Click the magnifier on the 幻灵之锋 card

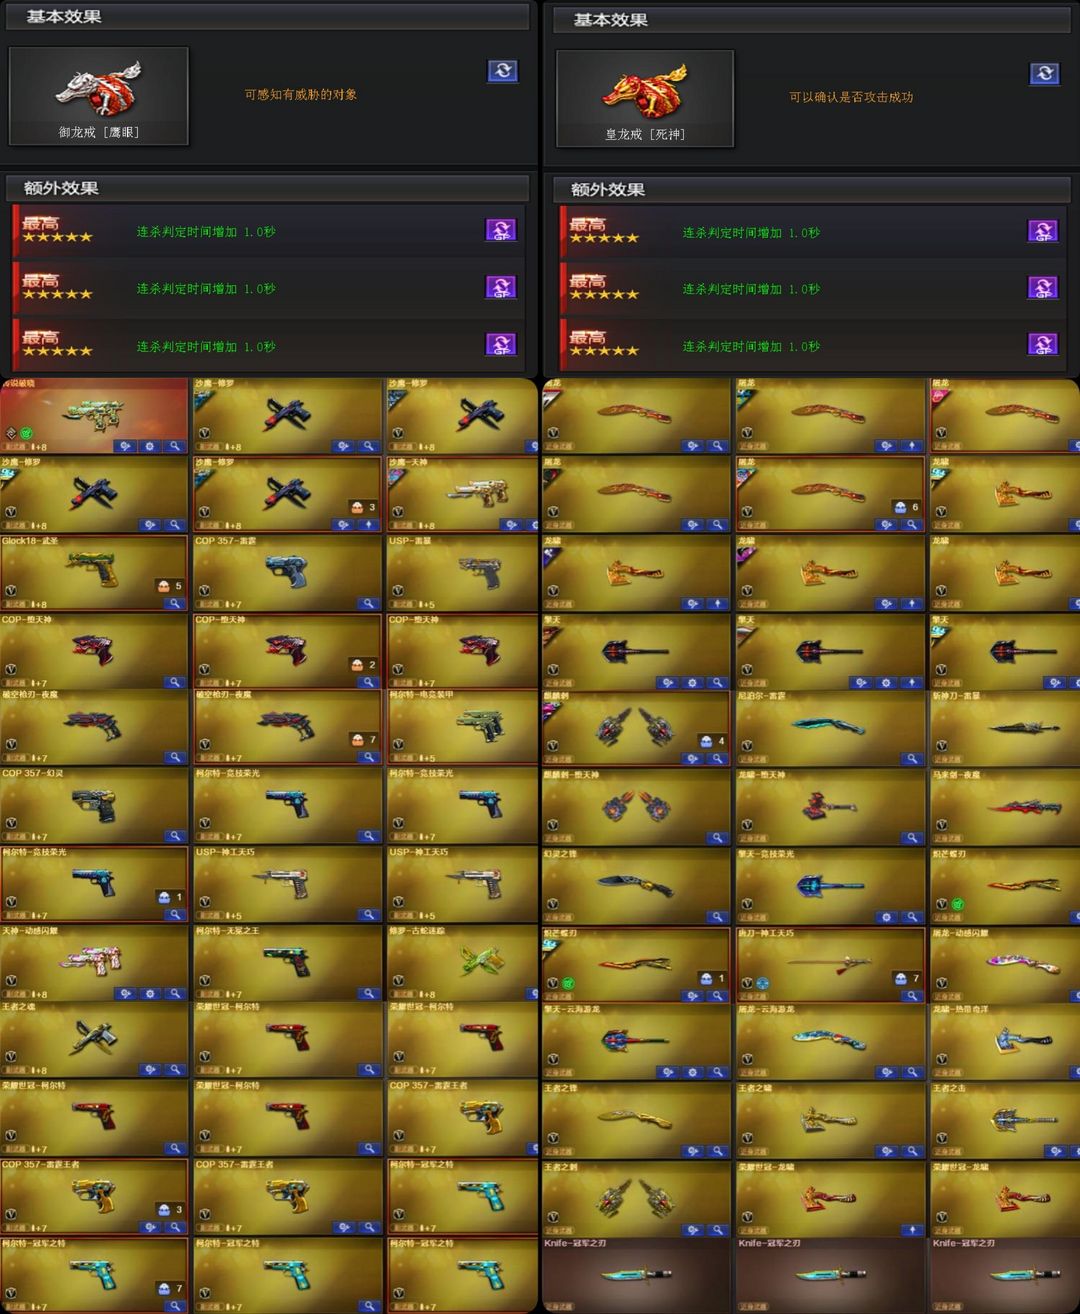click(718, 917)
